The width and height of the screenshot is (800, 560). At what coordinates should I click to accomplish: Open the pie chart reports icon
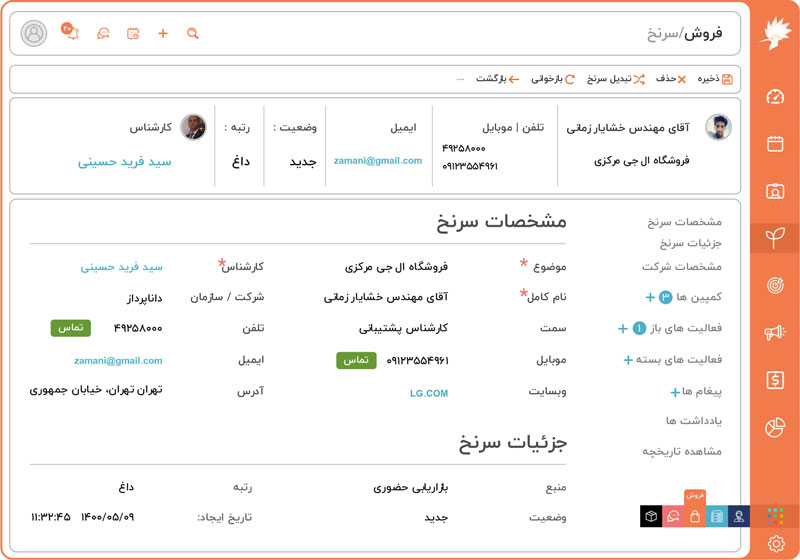click(775, 427)
